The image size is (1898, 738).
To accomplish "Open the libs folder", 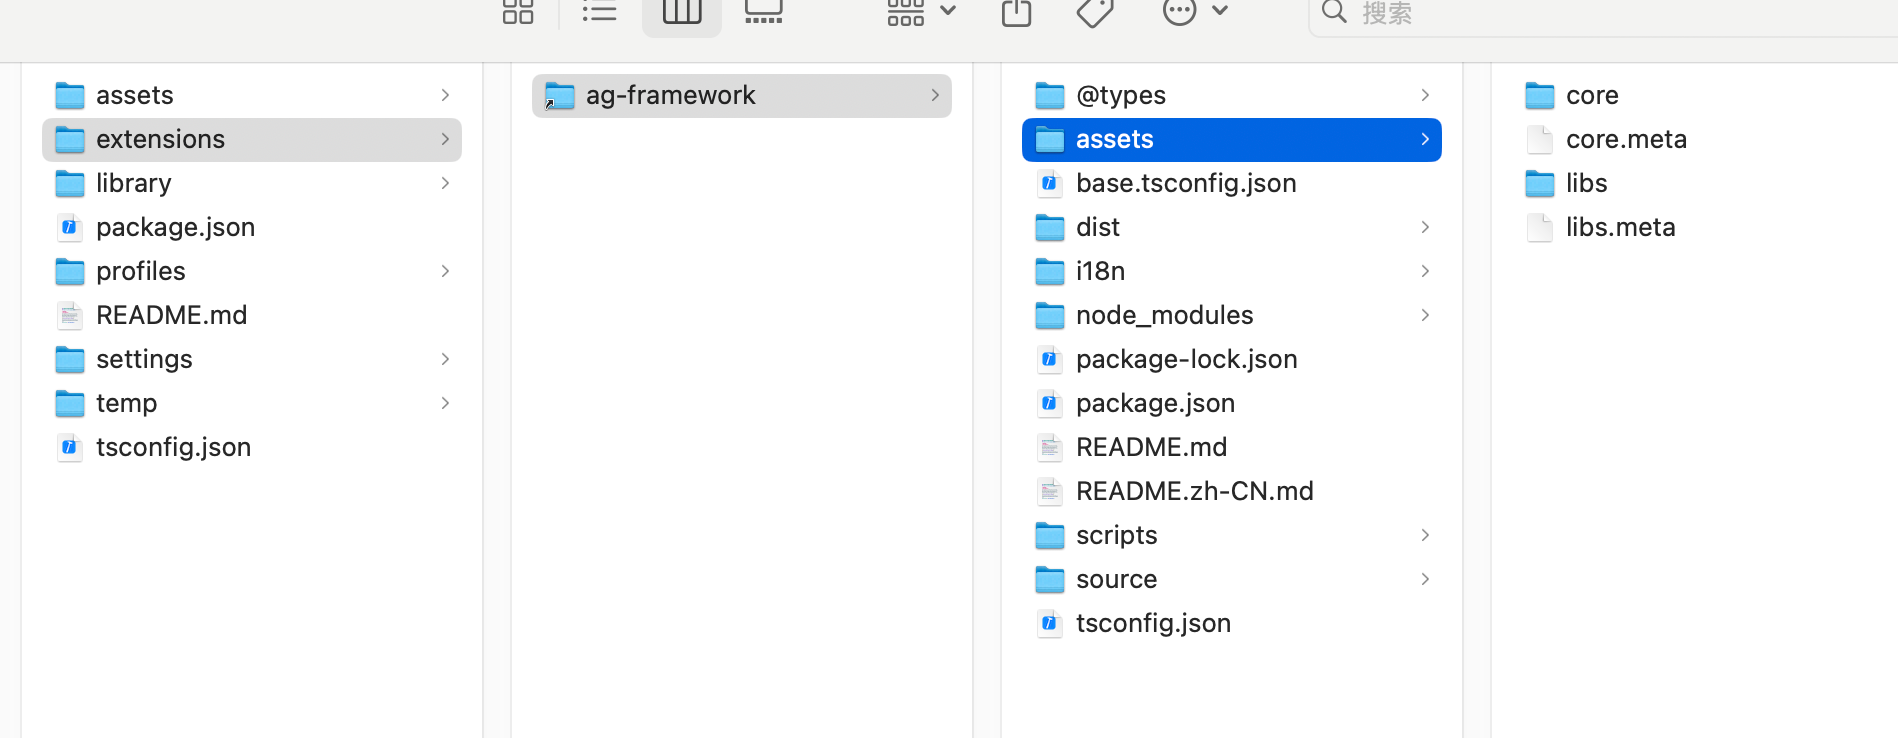I will pyautogui.click(x=1586, y=183).
